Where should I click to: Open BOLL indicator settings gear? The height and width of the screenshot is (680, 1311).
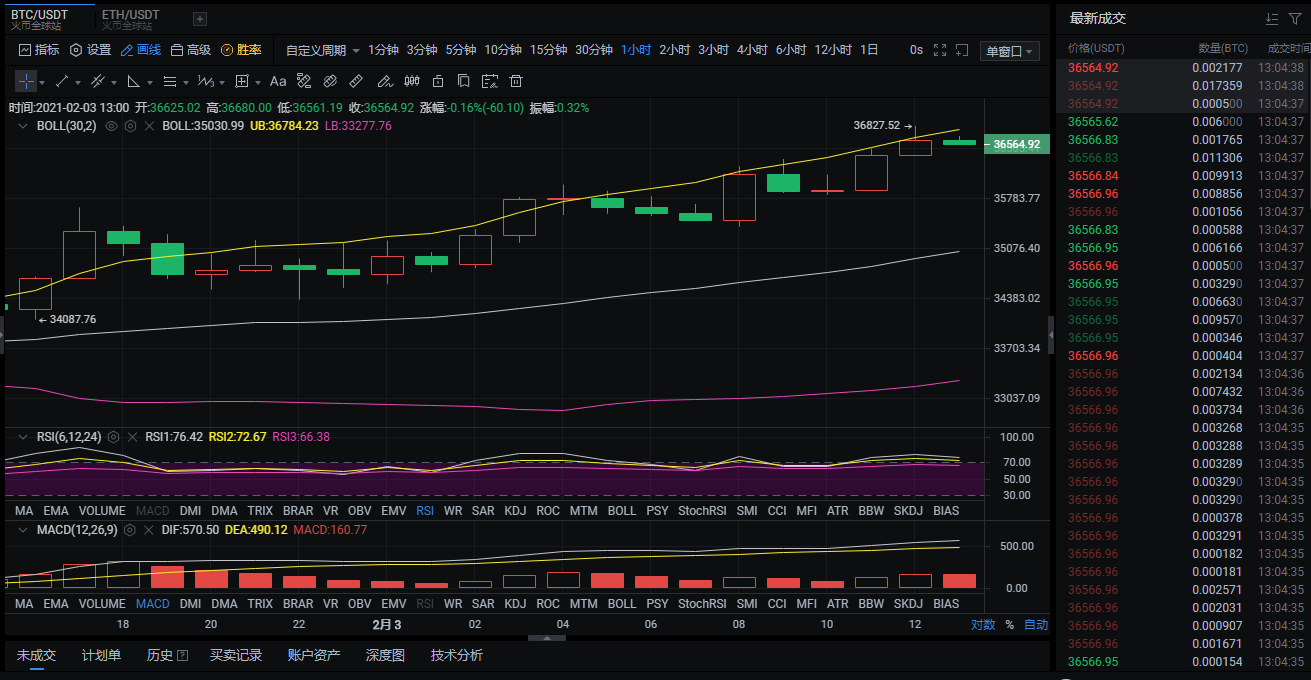click(130, 126)
